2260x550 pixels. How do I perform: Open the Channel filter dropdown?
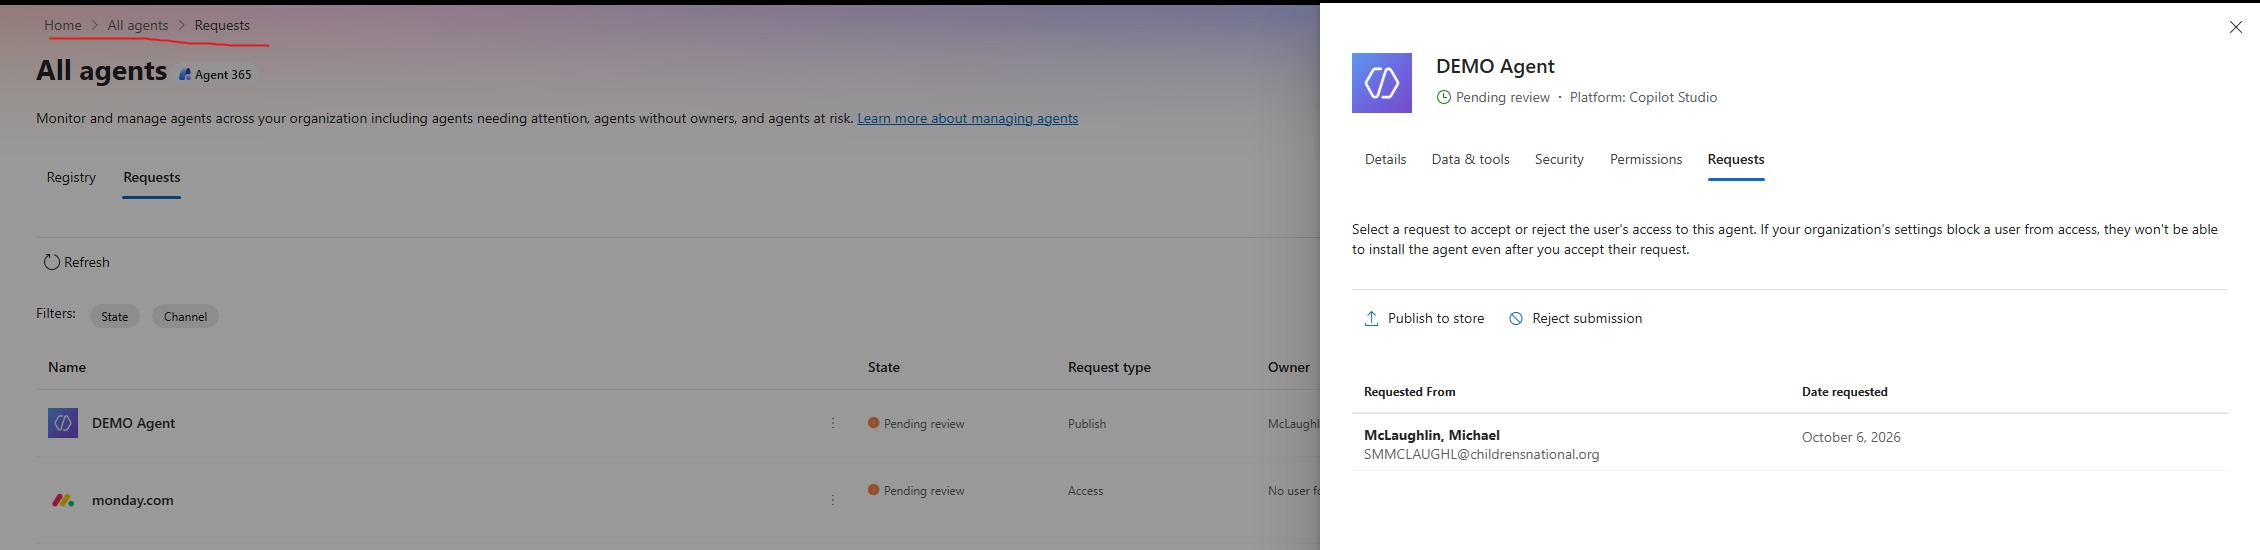click(185, 316)
